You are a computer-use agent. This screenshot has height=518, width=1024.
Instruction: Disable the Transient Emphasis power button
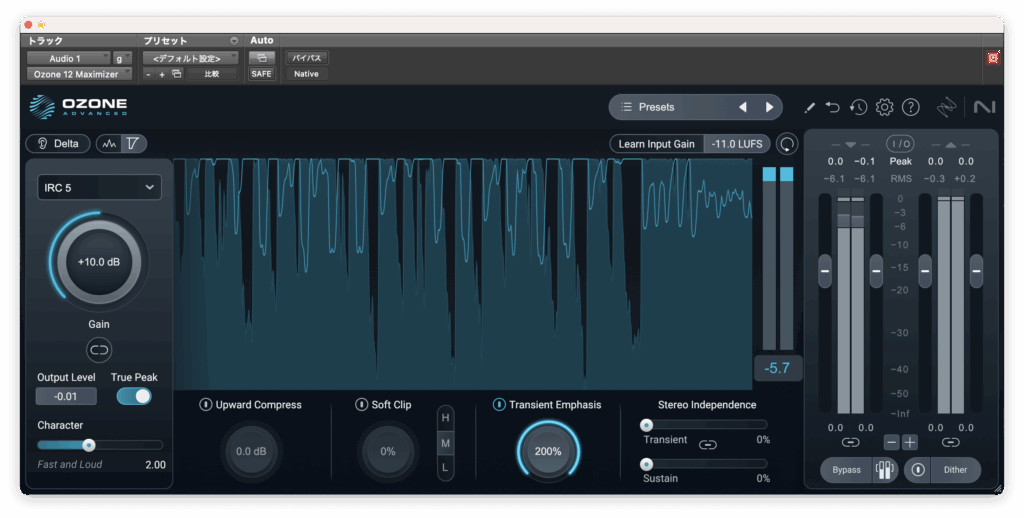[x=499, y=405]
